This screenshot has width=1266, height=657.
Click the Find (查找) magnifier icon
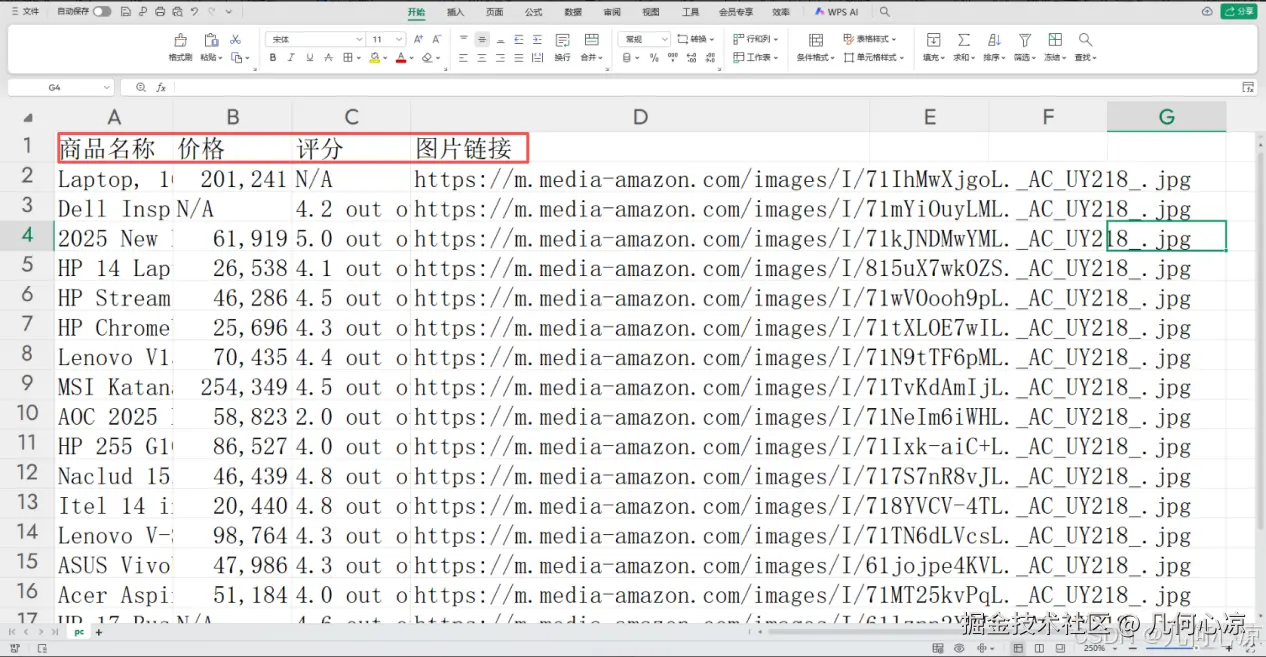(x=1085, y=40)
